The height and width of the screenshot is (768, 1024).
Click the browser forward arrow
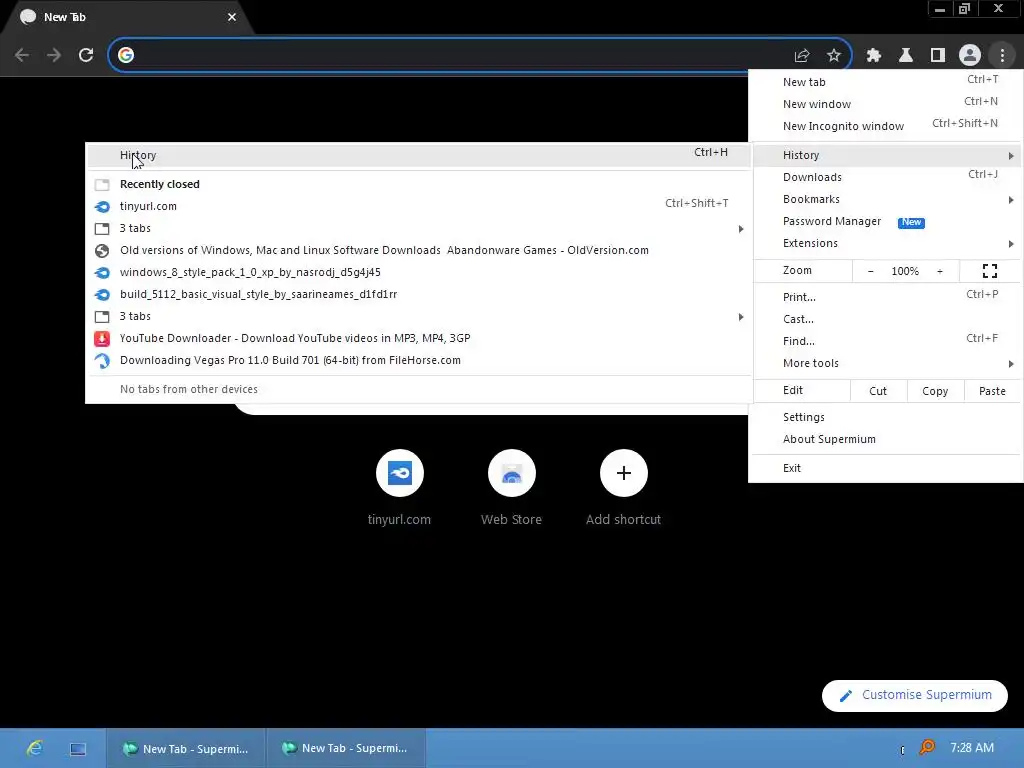click(54, 55)
